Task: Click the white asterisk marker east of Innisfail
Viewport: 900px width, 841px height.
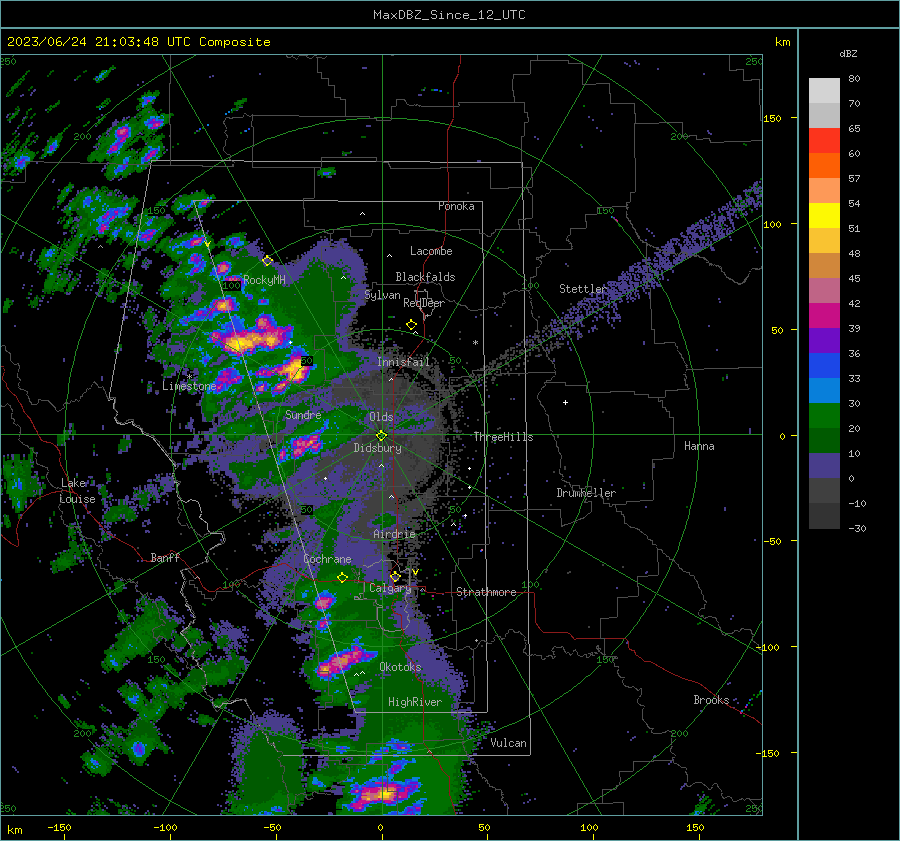Action: click(475, 343)
